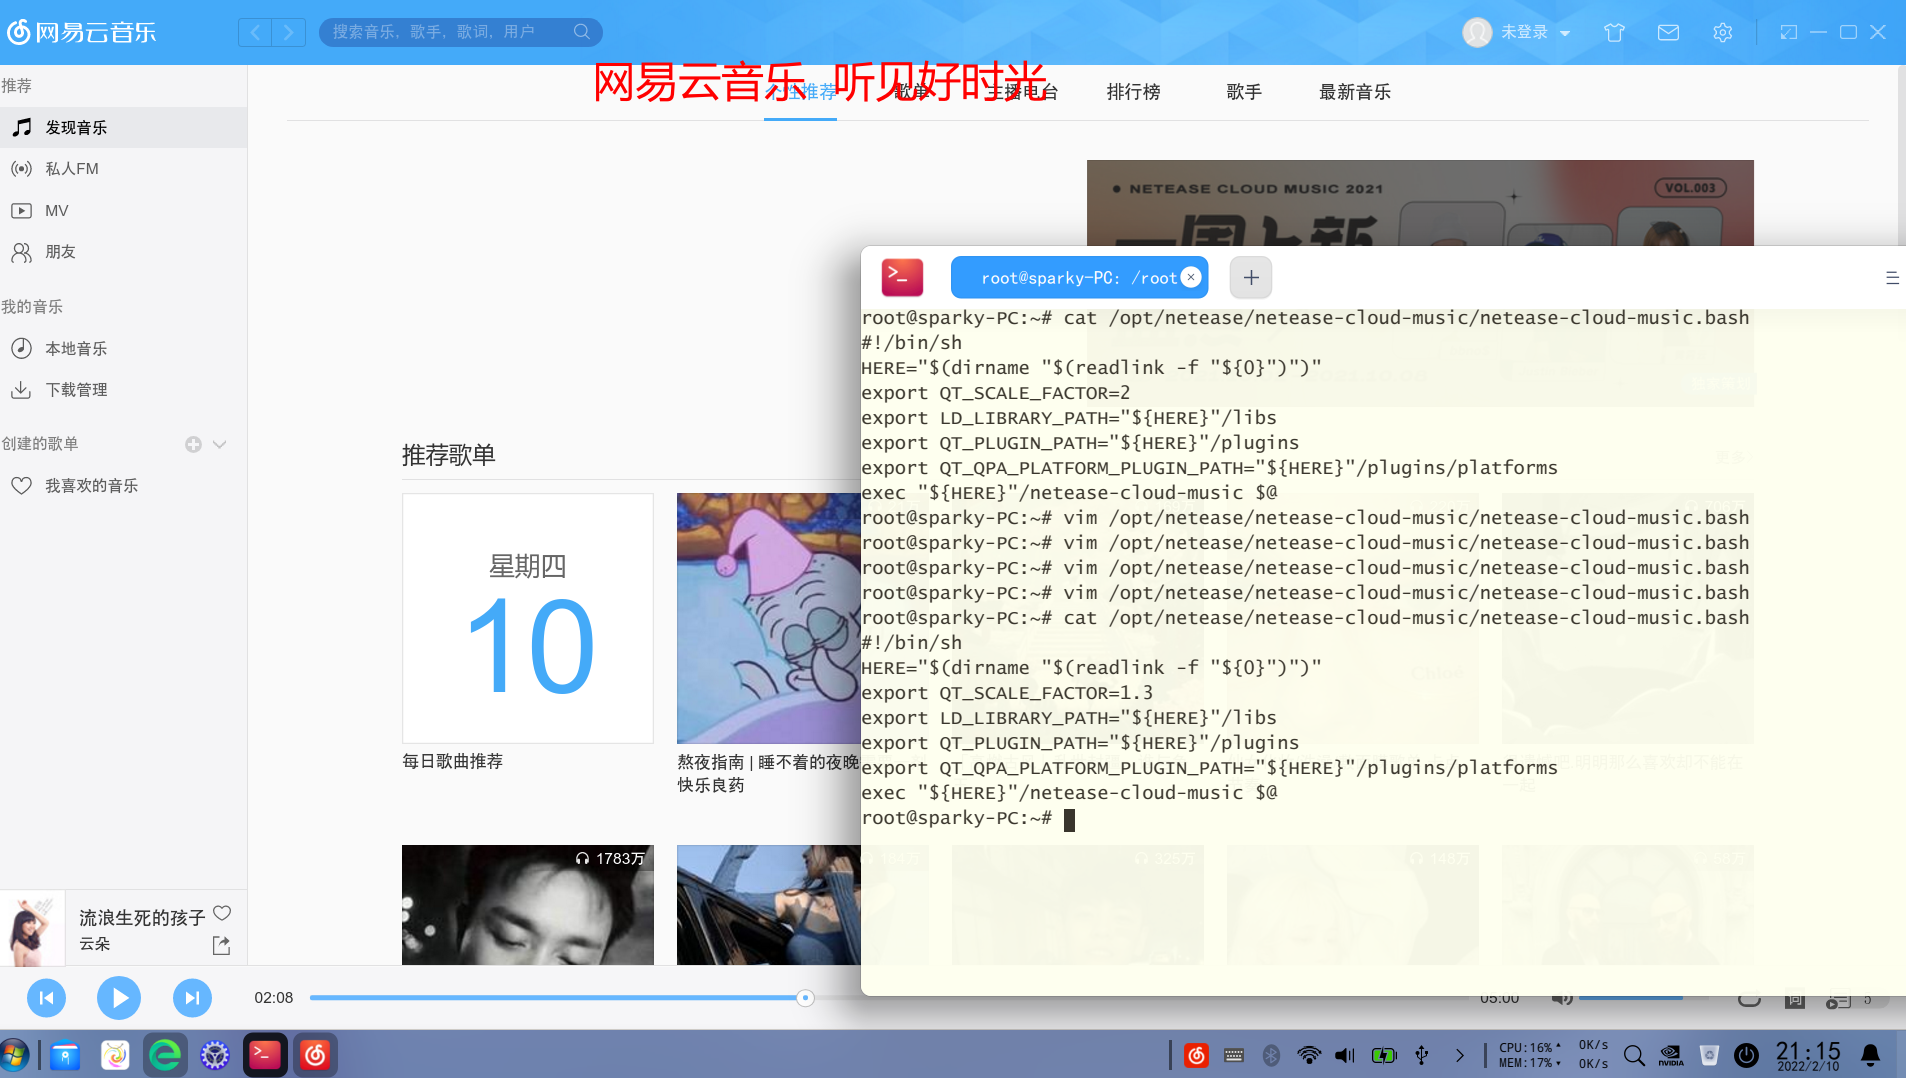Image resolution: width=1906 pixels, height=1078 pixels.
Task: Open the colorful swirl app on the taskbar
Action: pyautogui.click(x=115, y=1055)
